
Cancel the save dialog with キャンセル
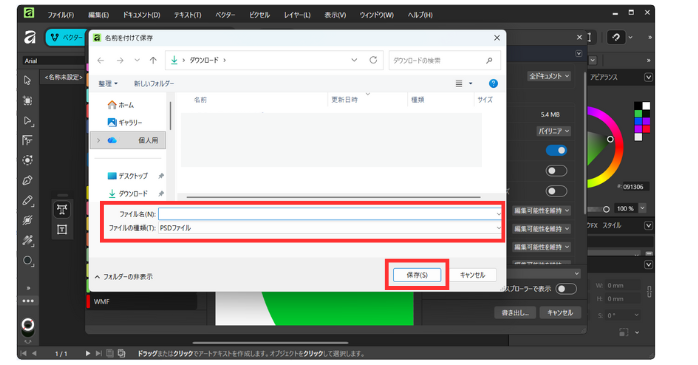click(473, 275)
